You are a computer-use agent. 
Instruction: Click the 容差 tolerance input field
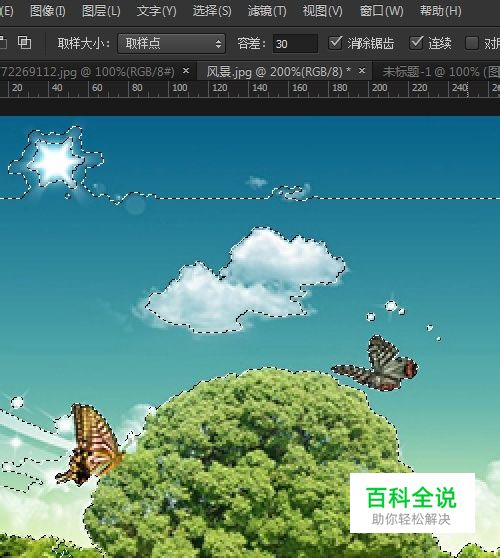click(295, 44)
